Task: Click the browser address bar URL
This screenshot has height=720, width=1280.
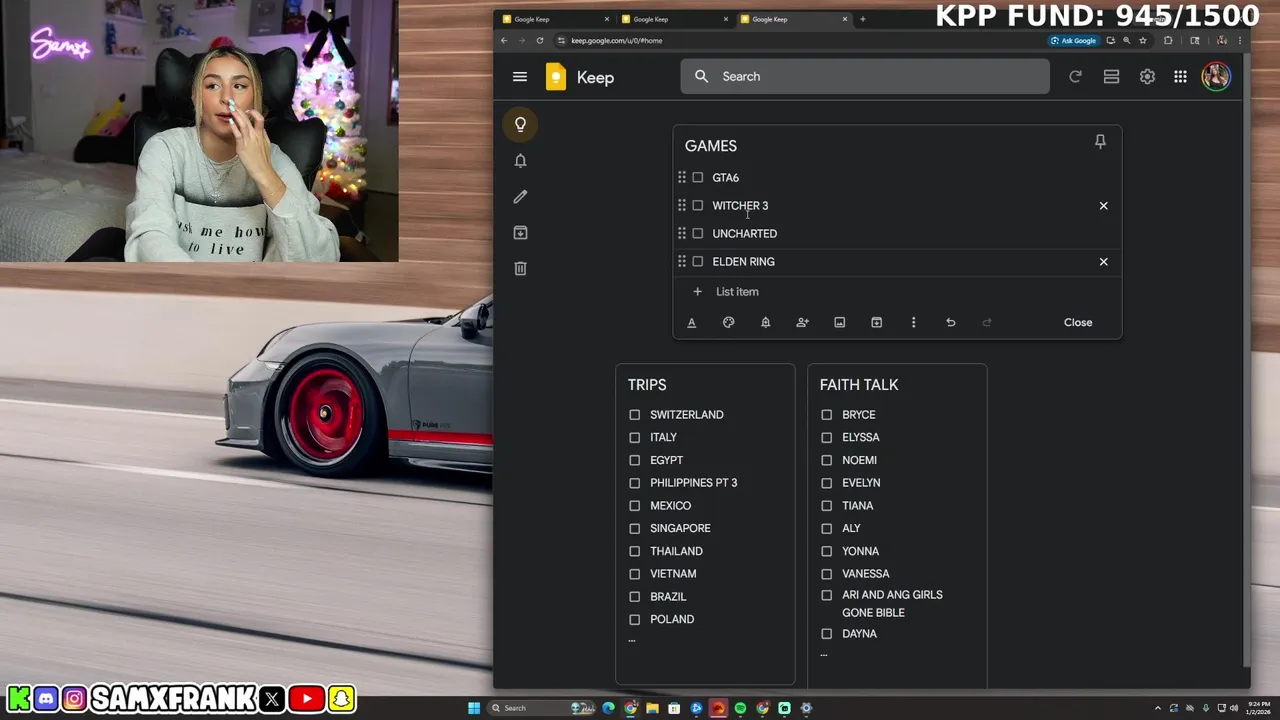Action: pyautogui.click(x=616, y=41)
